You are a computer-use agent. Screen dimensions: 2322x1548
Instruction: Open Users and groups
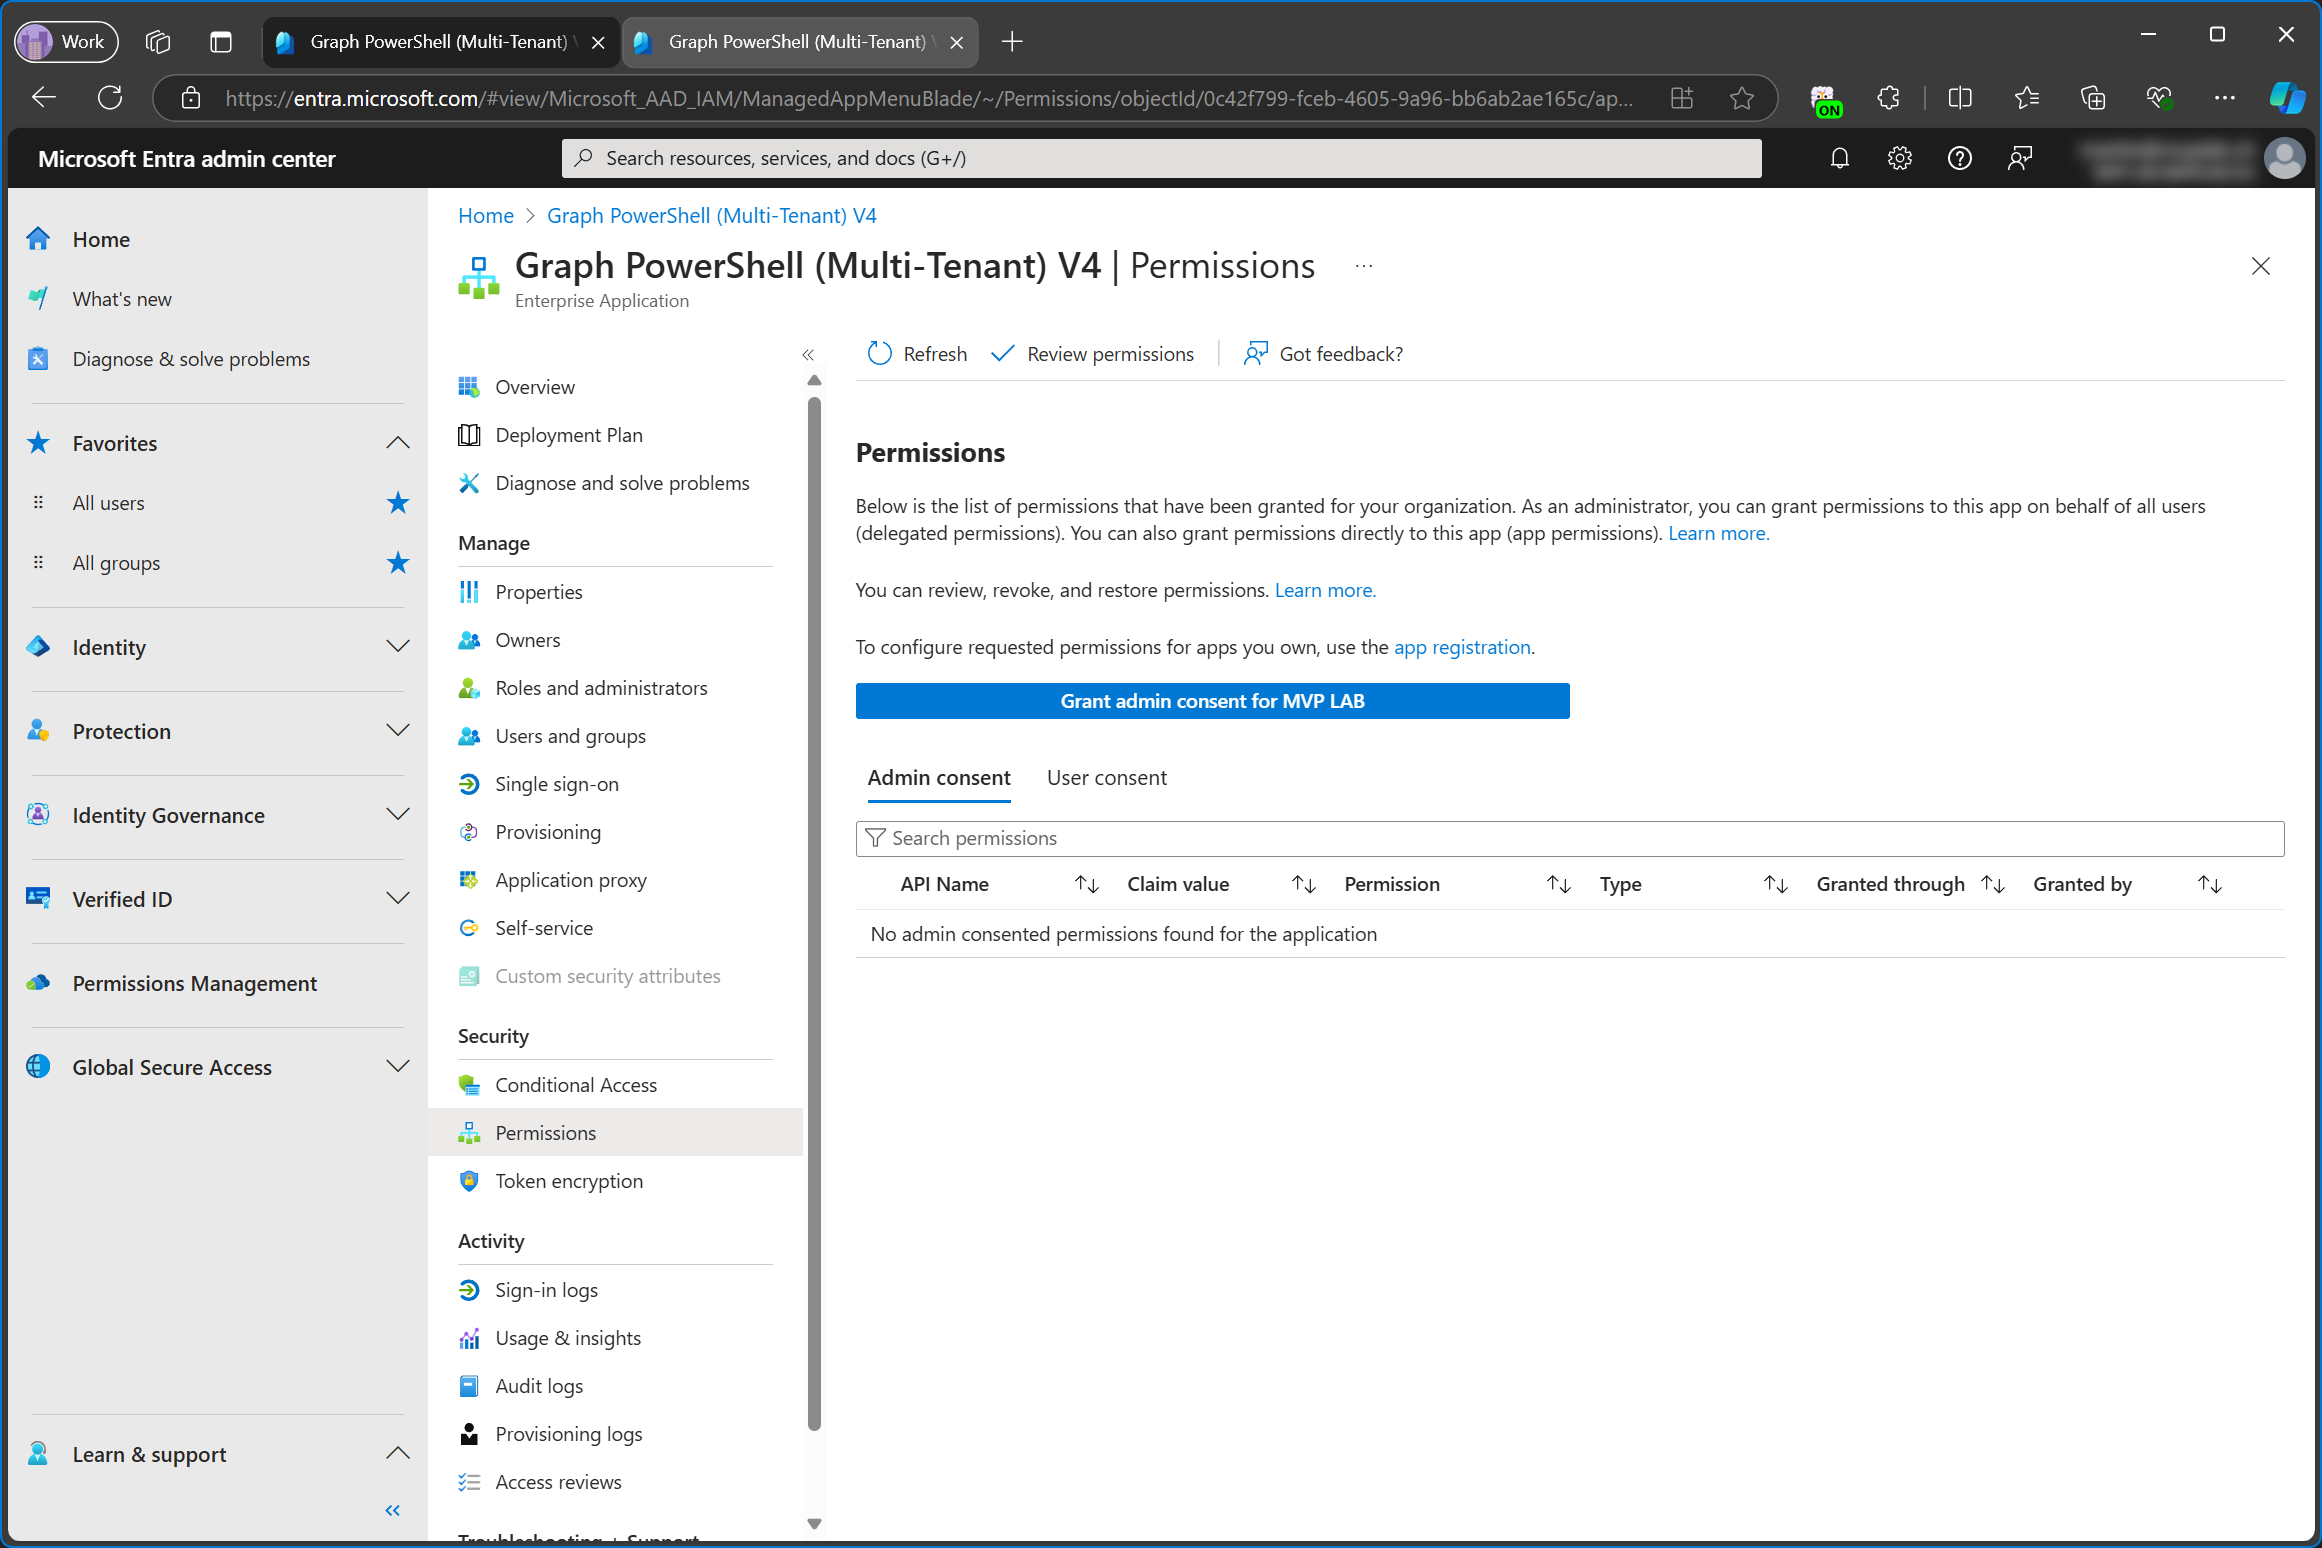(x=570, y=736)
